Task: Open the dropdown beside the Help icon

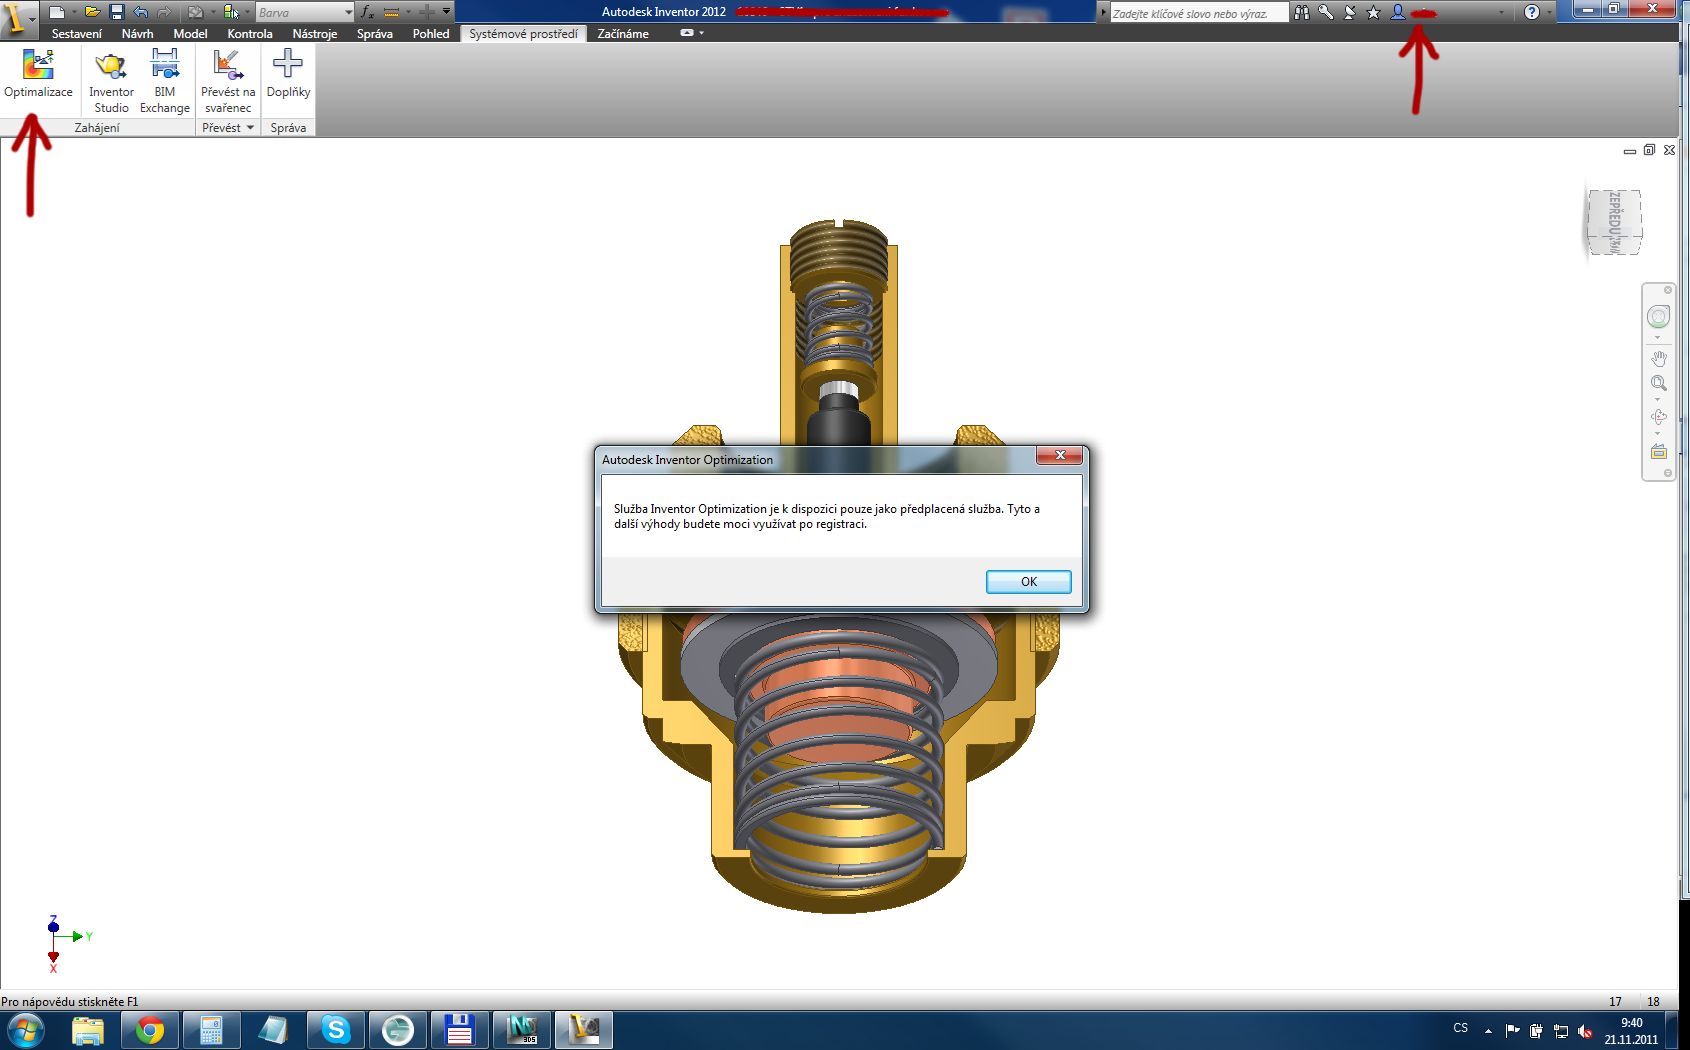Action: pyautogui.click(x=1549, y=12)
